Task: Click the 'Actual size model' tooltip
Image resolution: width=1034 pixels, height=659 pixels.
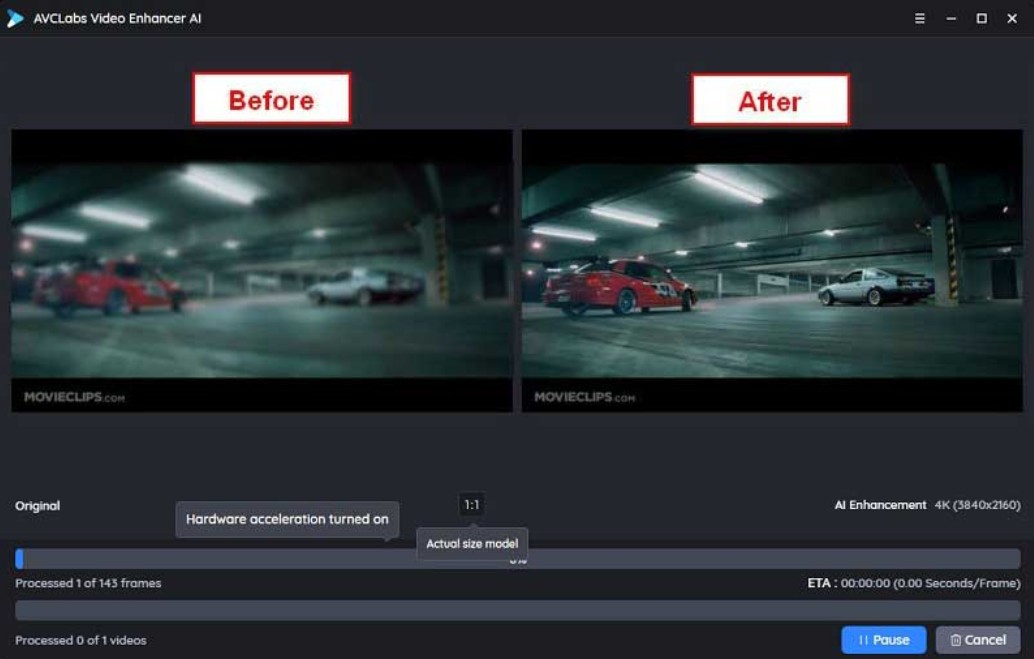Action: coord(472,544)
